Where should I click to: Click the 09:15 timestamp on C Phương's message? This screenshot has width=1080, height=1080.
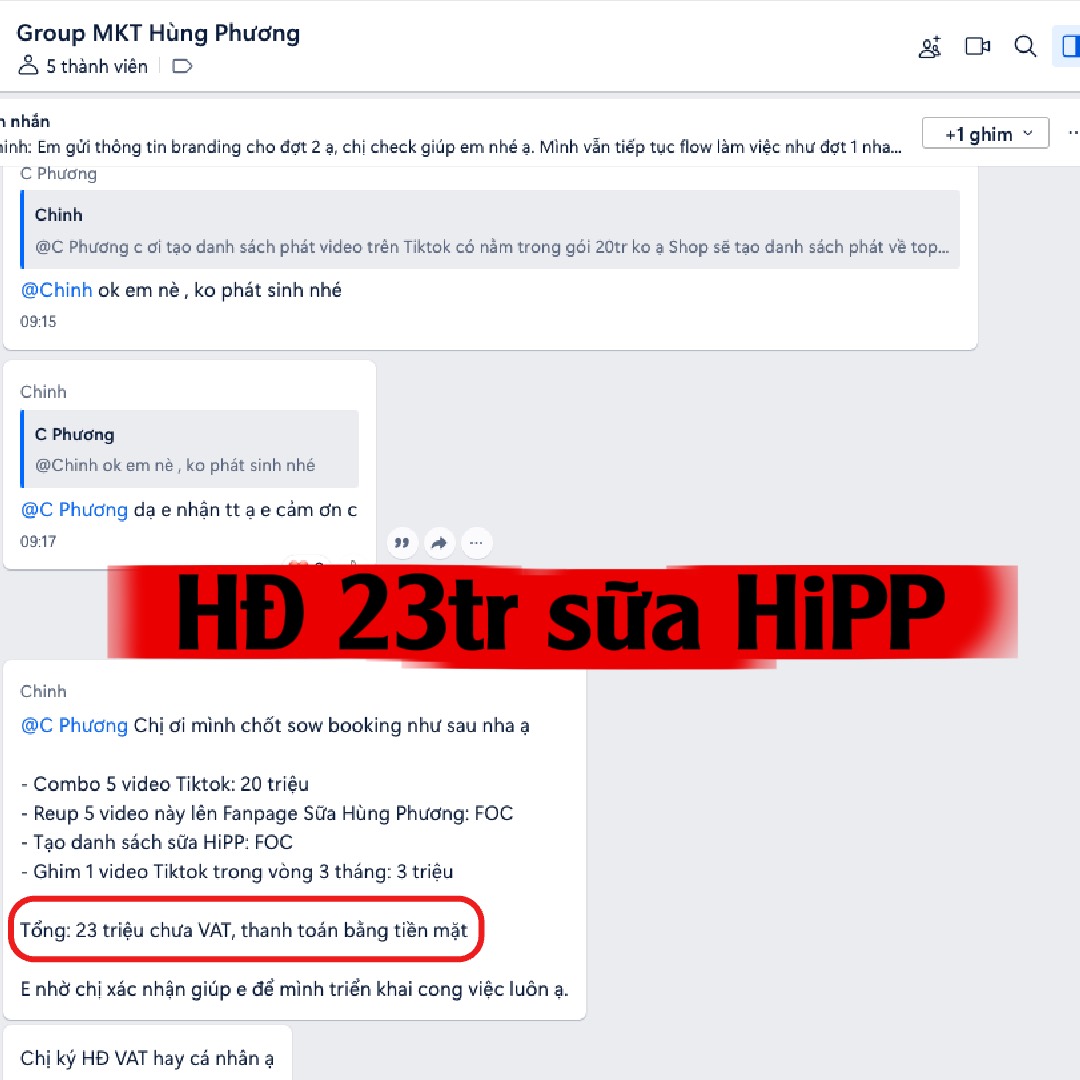(x=38, y=322)
